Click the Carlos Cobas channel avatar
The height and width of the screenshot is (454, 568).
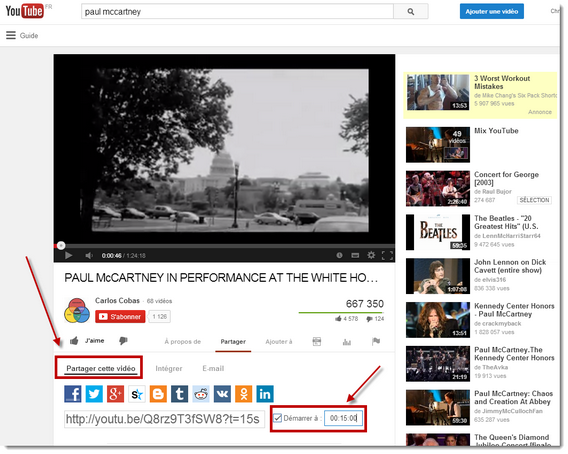pos(77,311)
